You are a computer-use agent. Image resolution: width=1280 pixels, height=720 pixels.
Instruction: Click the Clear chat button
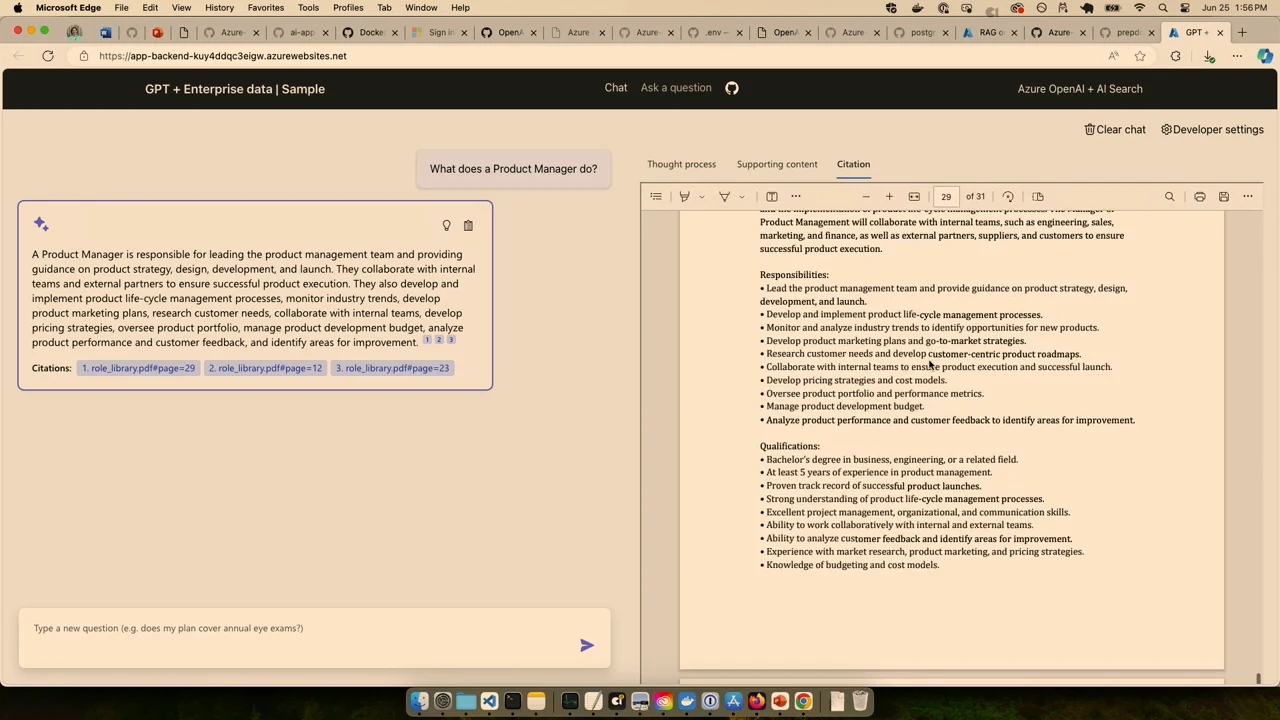pyautogui.click(x=1115, y=129)
